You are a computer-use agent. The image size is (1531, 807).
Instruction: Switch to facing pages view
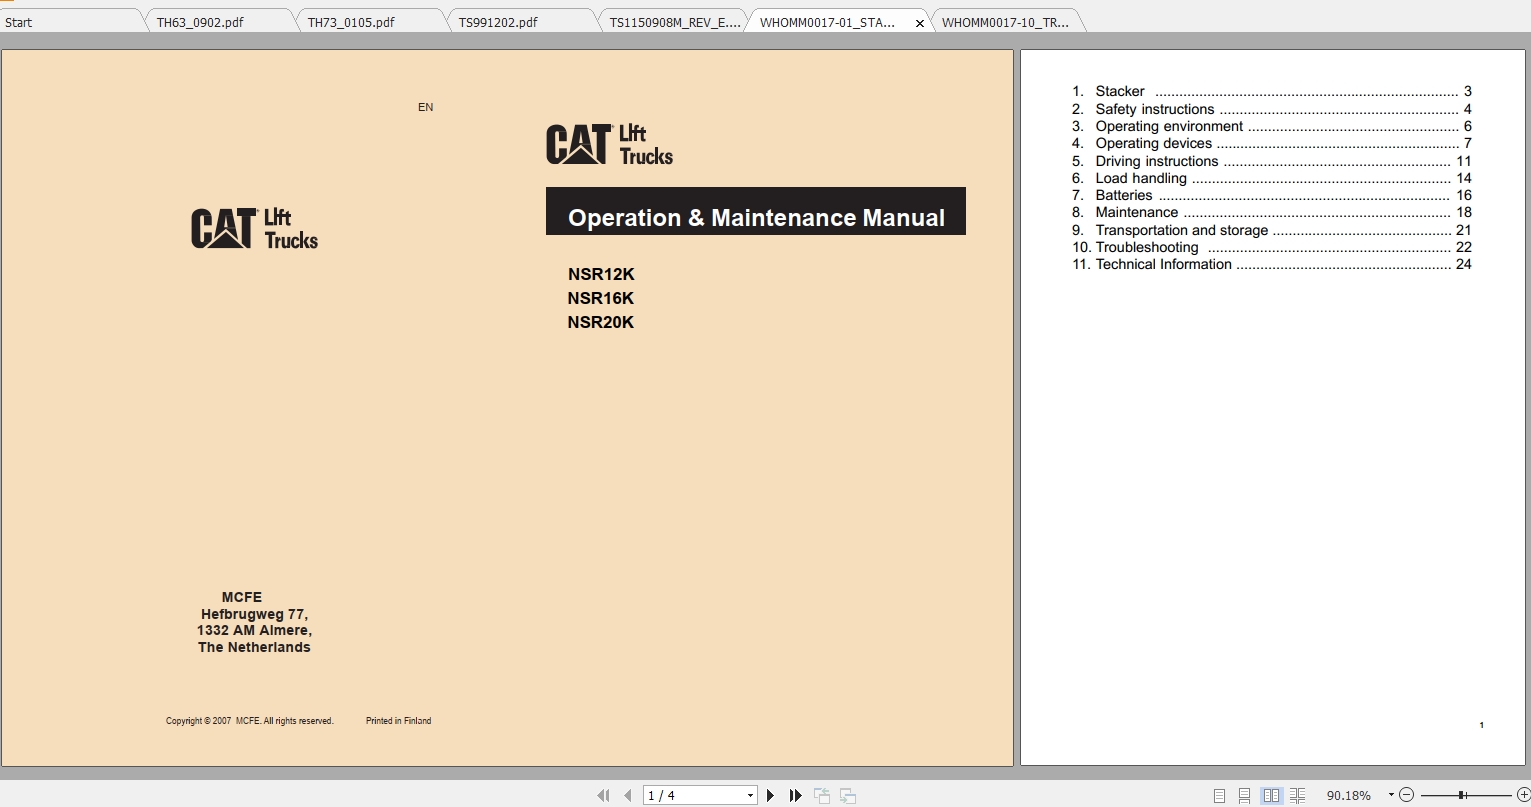[x=1271, y=795]
